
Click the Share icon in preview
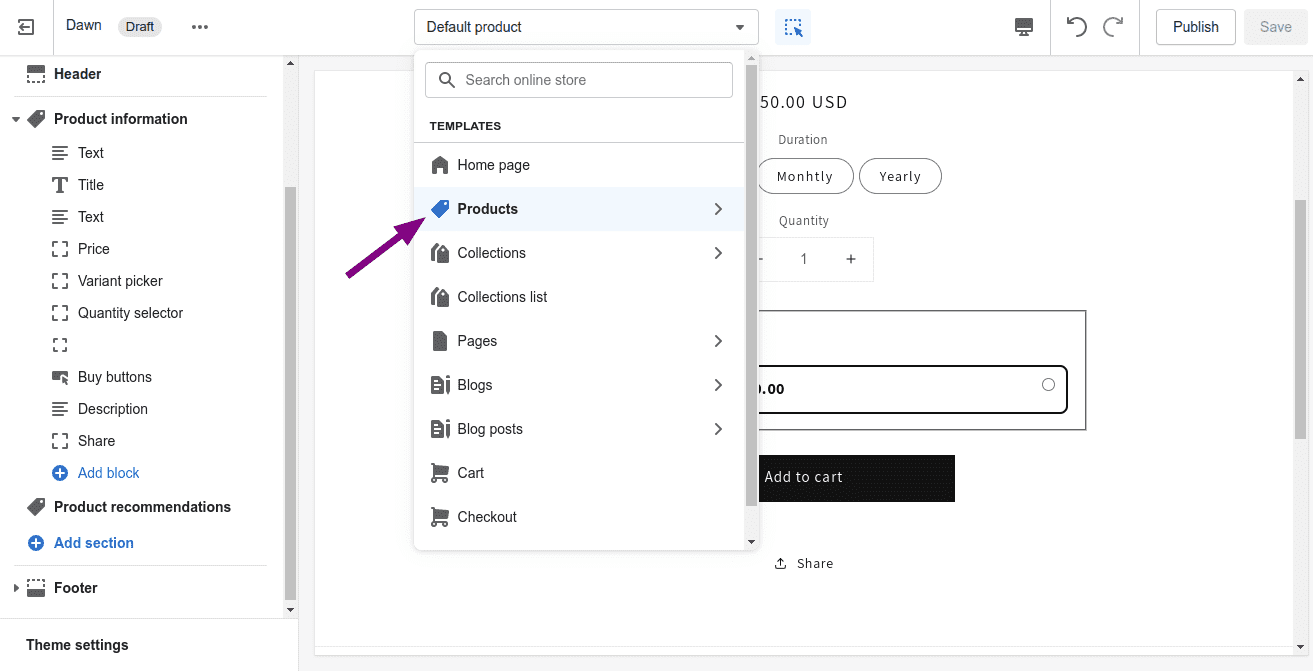coord(781,564)
